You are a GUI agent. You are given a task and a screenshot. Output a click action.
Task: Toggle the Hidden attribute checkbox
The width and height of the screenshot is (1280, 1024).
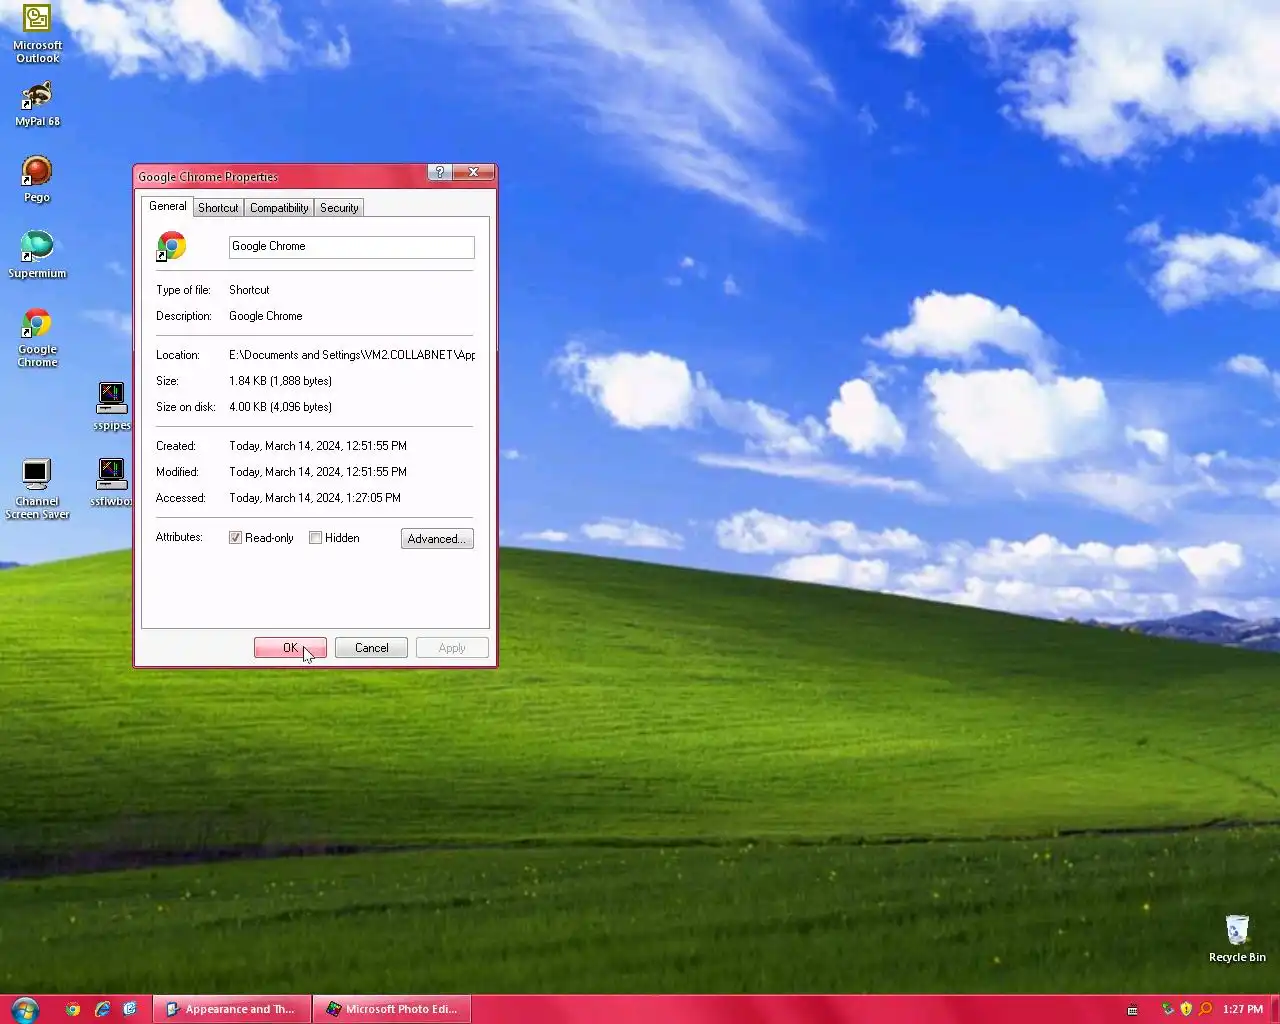pyautogui.click(x=316, y=538)
